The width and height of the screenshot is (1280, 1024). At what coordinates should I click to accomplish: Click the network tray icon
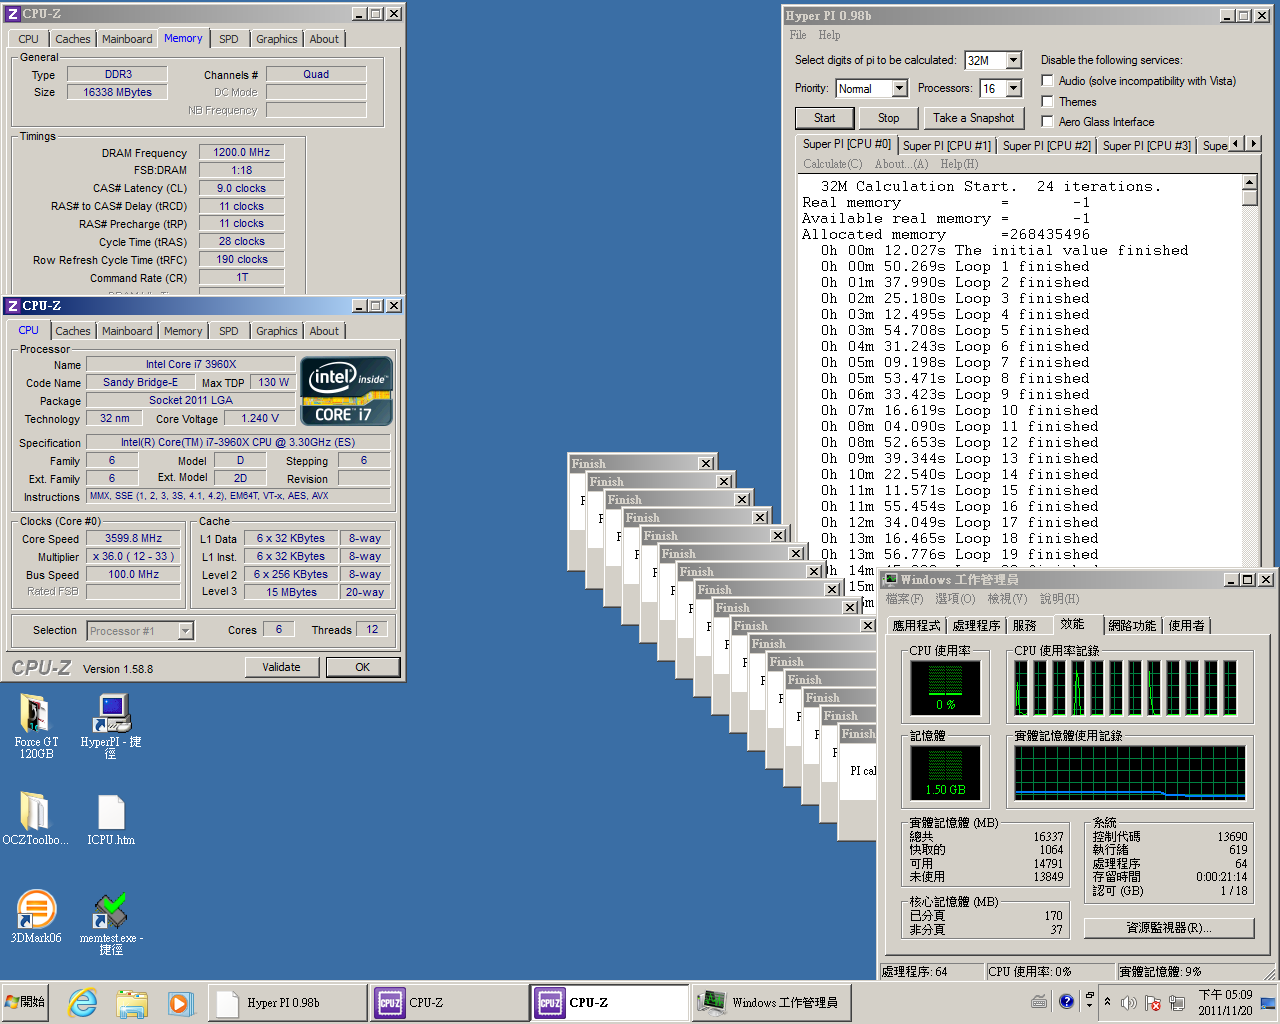[1177, 1002]
